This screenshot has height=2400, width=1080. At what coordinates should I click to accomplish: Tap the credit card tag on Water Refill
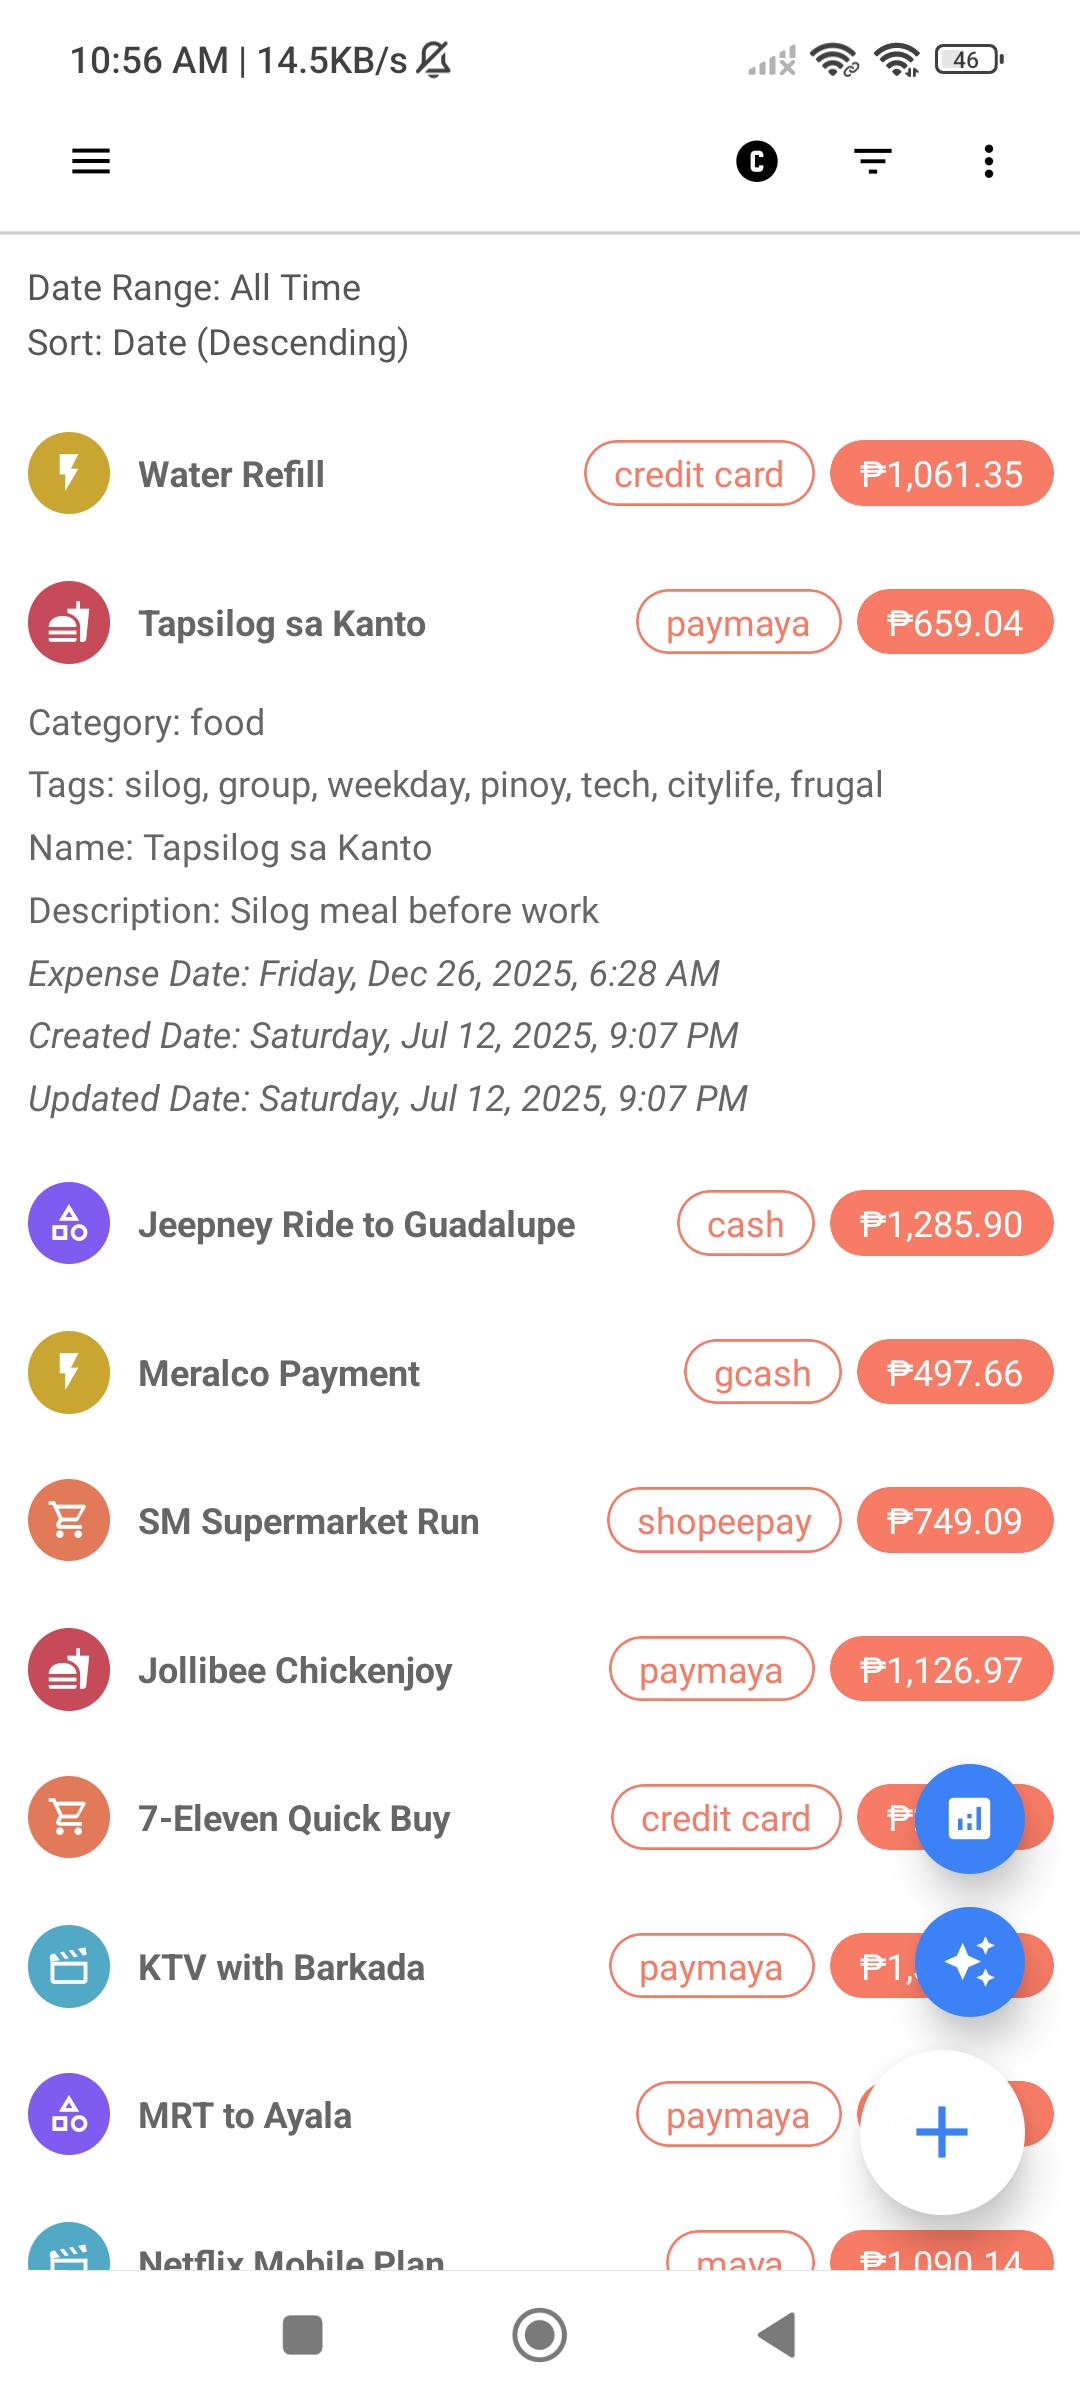698,474
